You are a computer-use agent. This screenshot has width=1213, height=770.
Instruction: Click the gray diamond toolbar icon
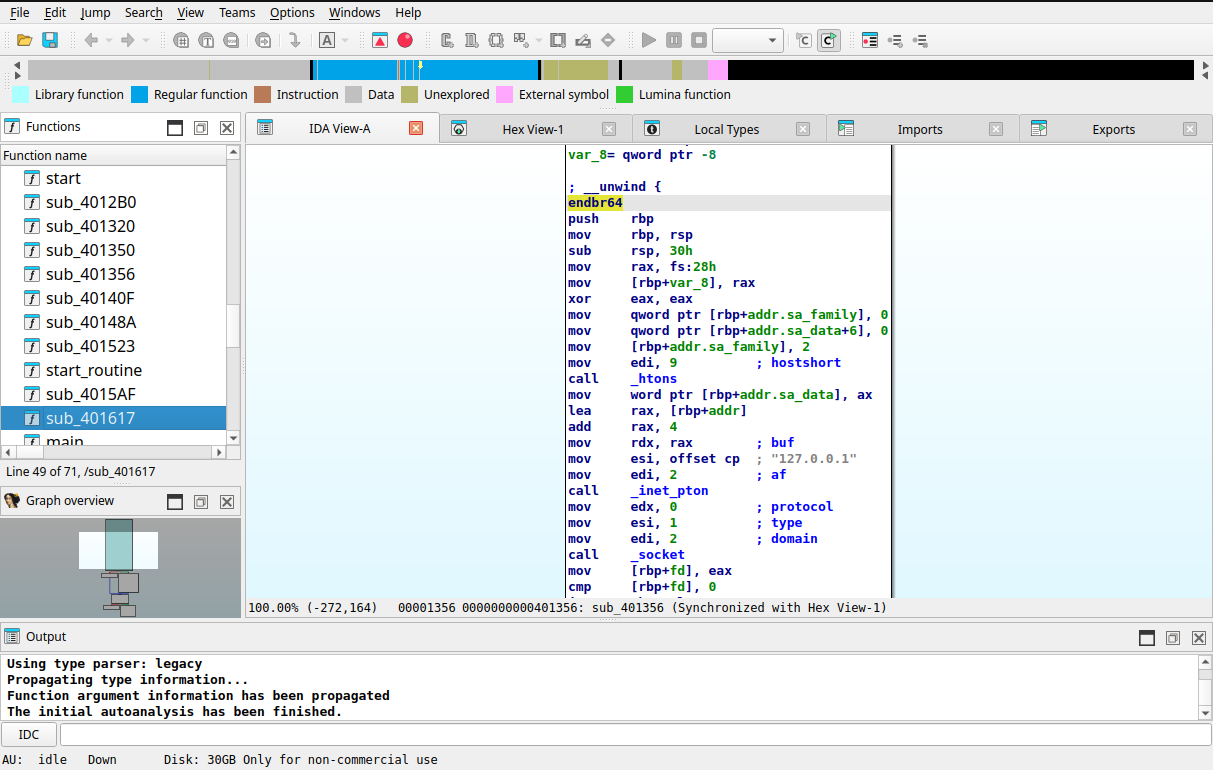608,40
